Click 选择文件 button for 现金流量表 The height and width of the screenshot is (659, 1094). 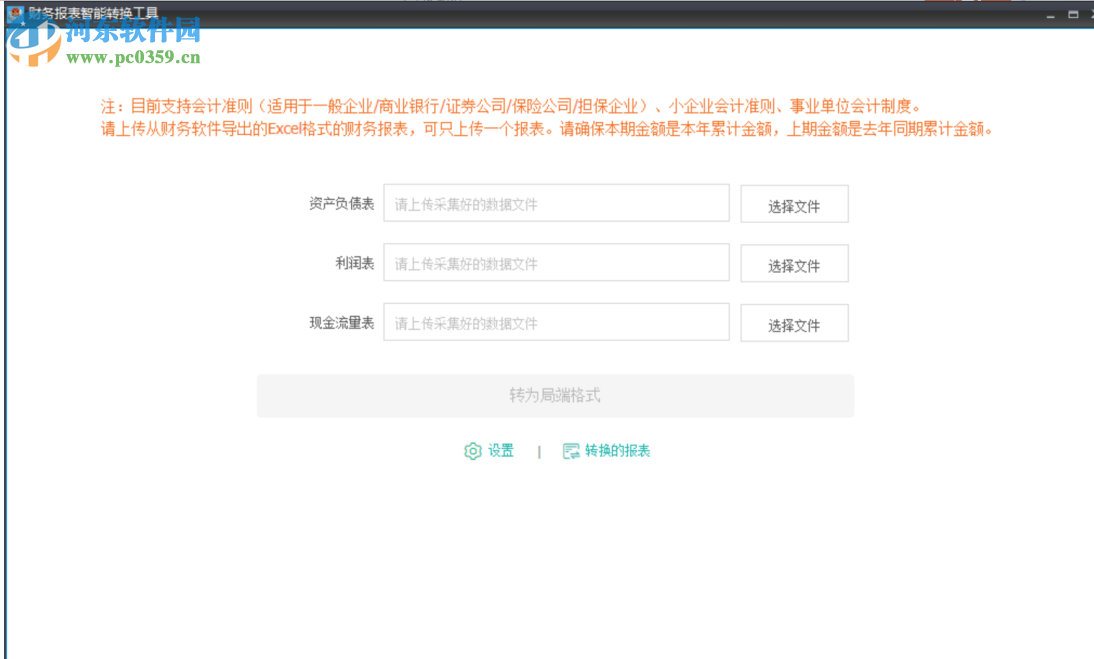794,322
